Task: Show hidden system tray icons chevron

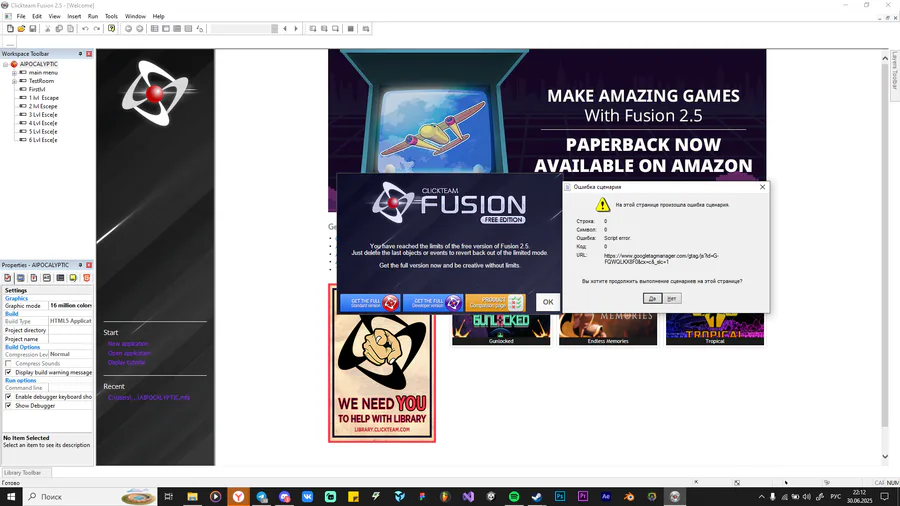Action: coord(761,497)
